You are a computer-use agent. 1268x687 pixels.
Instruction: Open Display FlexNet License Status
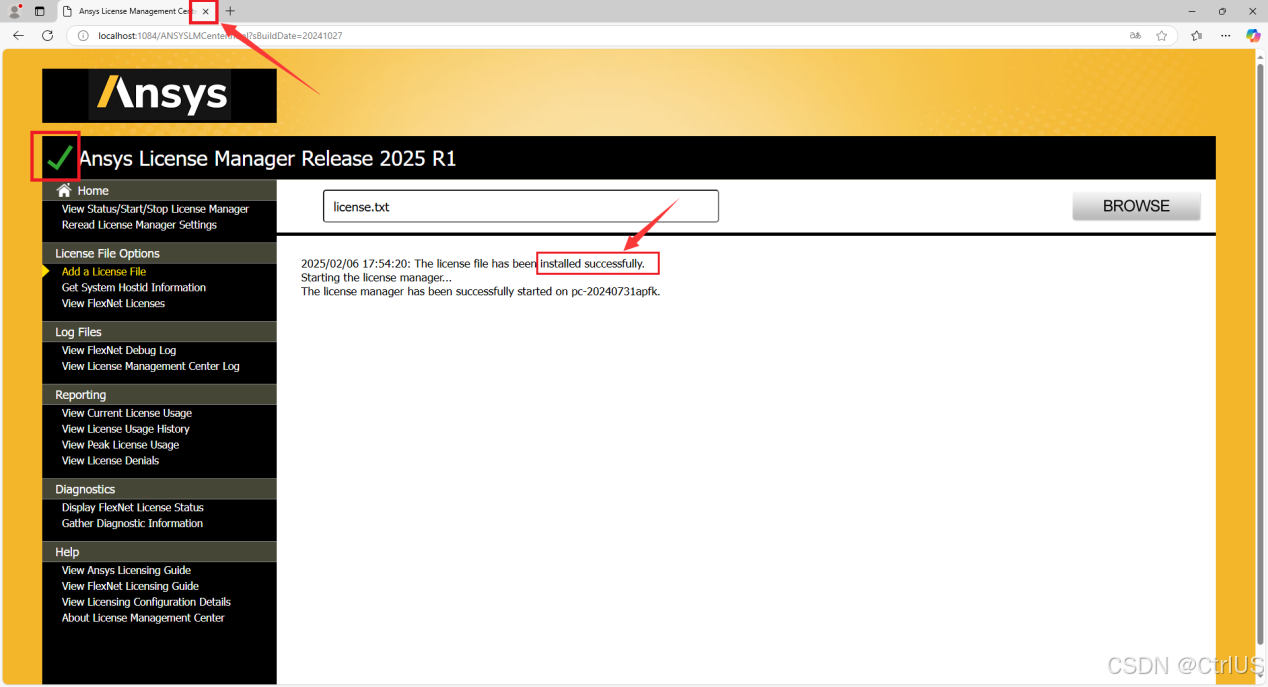133,508
